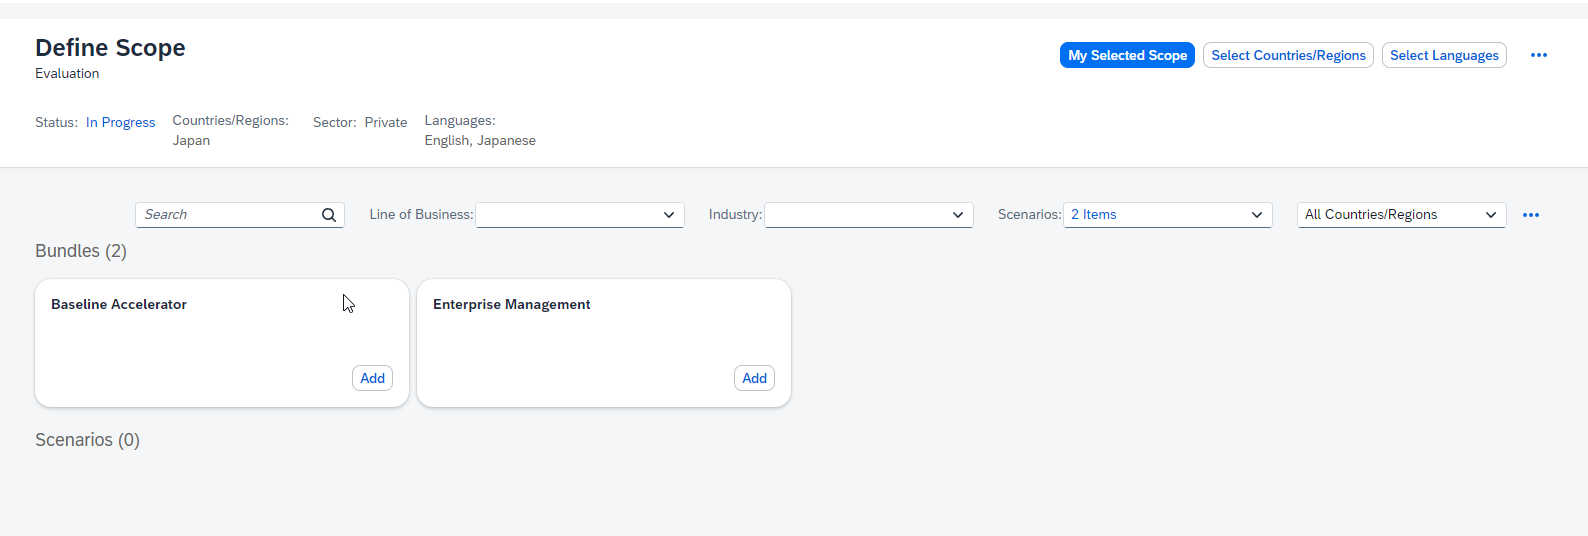Click the search magnifier icon
The width and height of the screenshot is (1588, 536).
[x=329, y=215]
